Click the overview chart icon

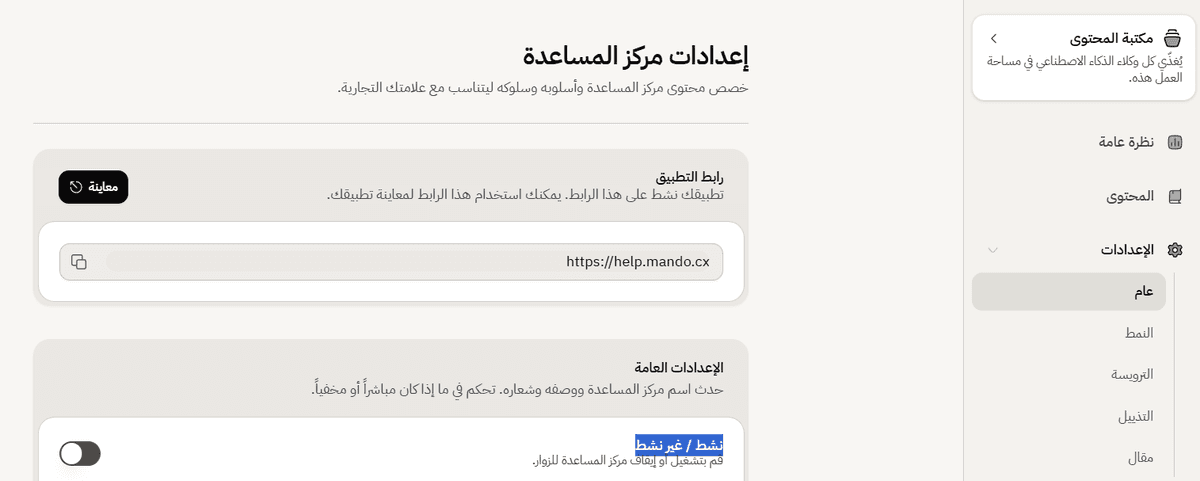1175,142
